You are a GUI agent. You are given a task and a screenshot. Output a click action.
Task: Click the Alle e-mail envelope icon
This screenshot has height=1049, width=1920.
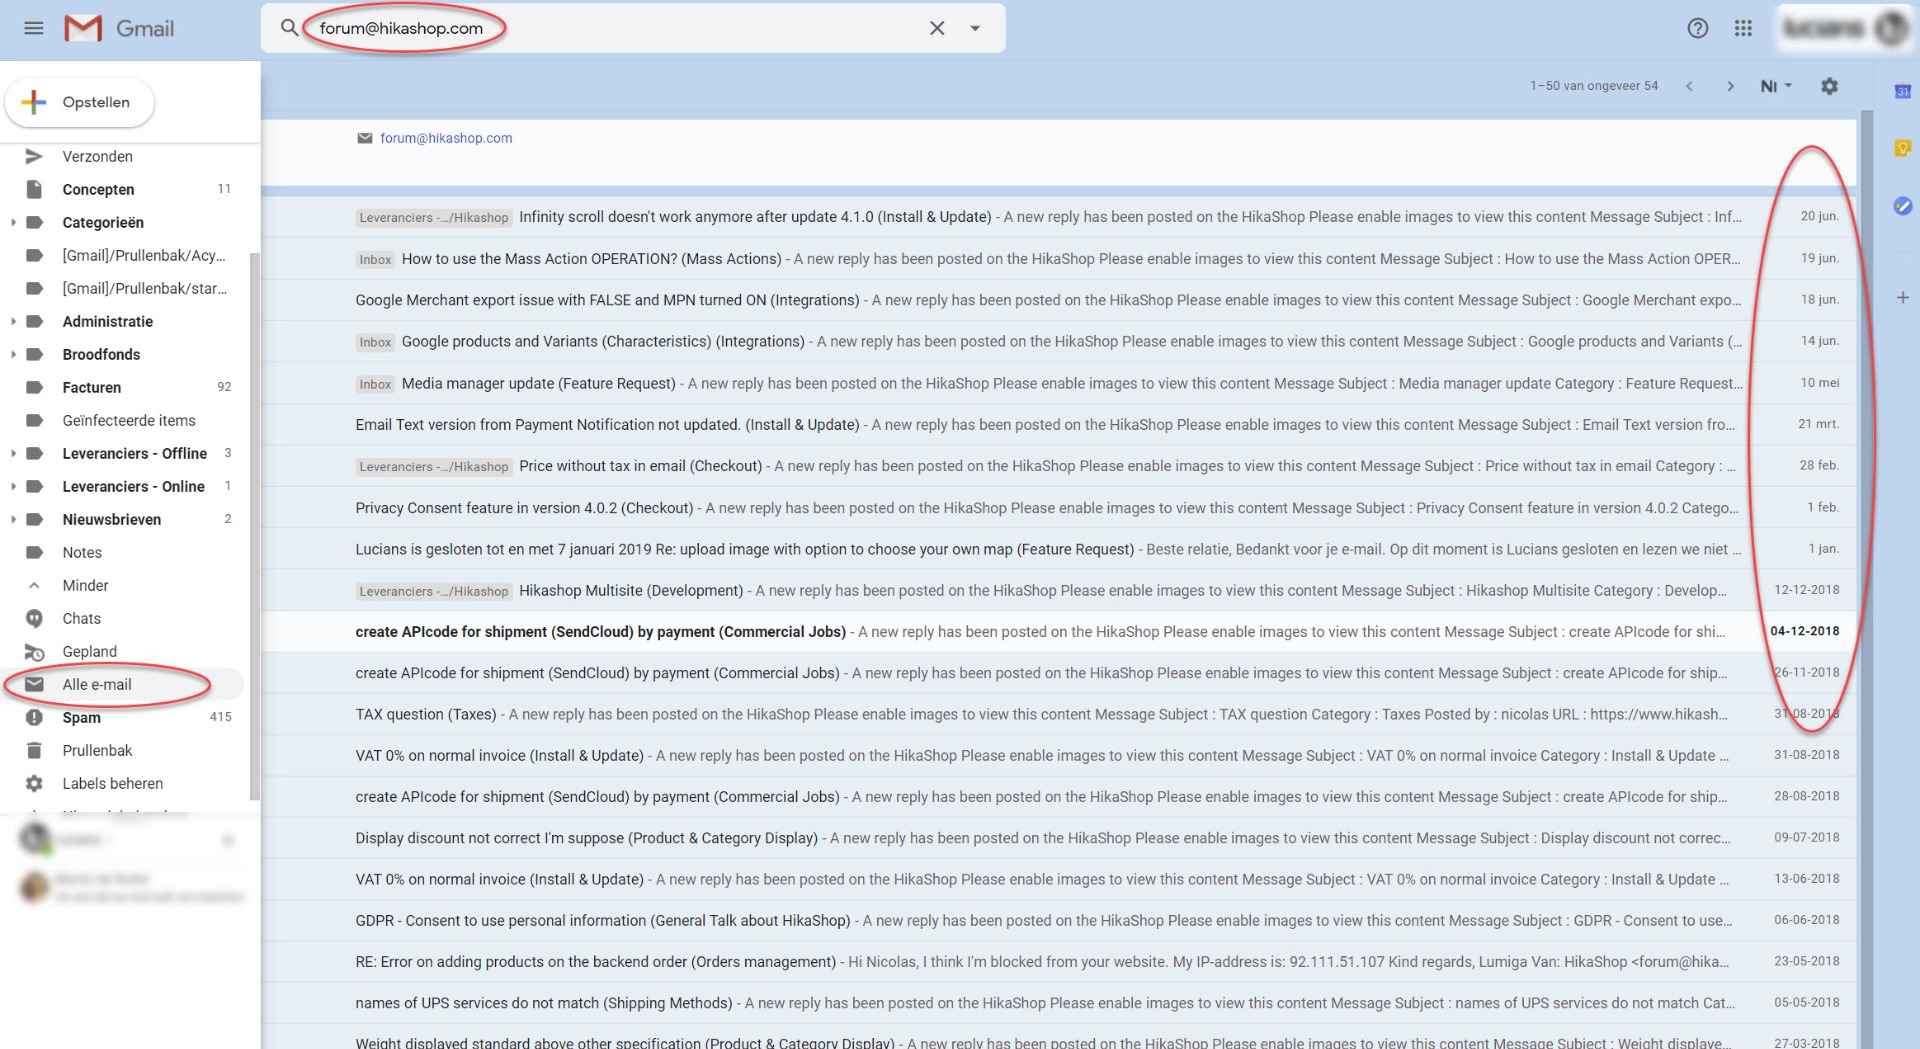[34, 684]
